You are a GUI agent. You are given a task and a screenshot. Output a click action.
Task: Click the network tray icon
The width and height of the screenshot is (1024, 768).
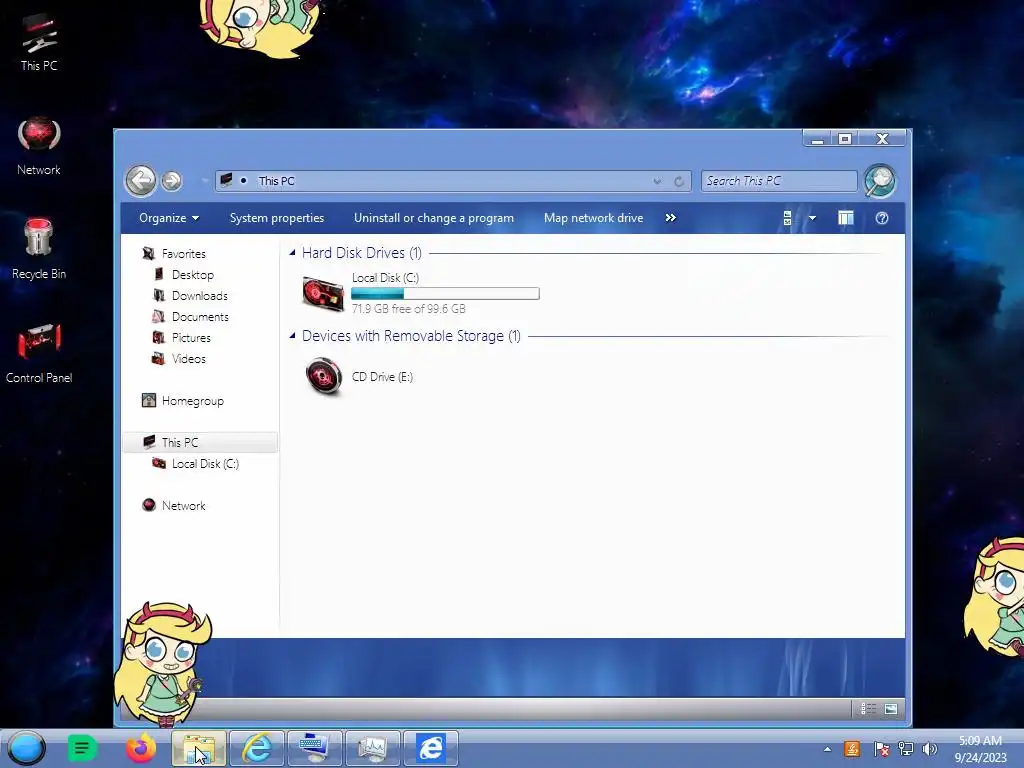(906, 749)
